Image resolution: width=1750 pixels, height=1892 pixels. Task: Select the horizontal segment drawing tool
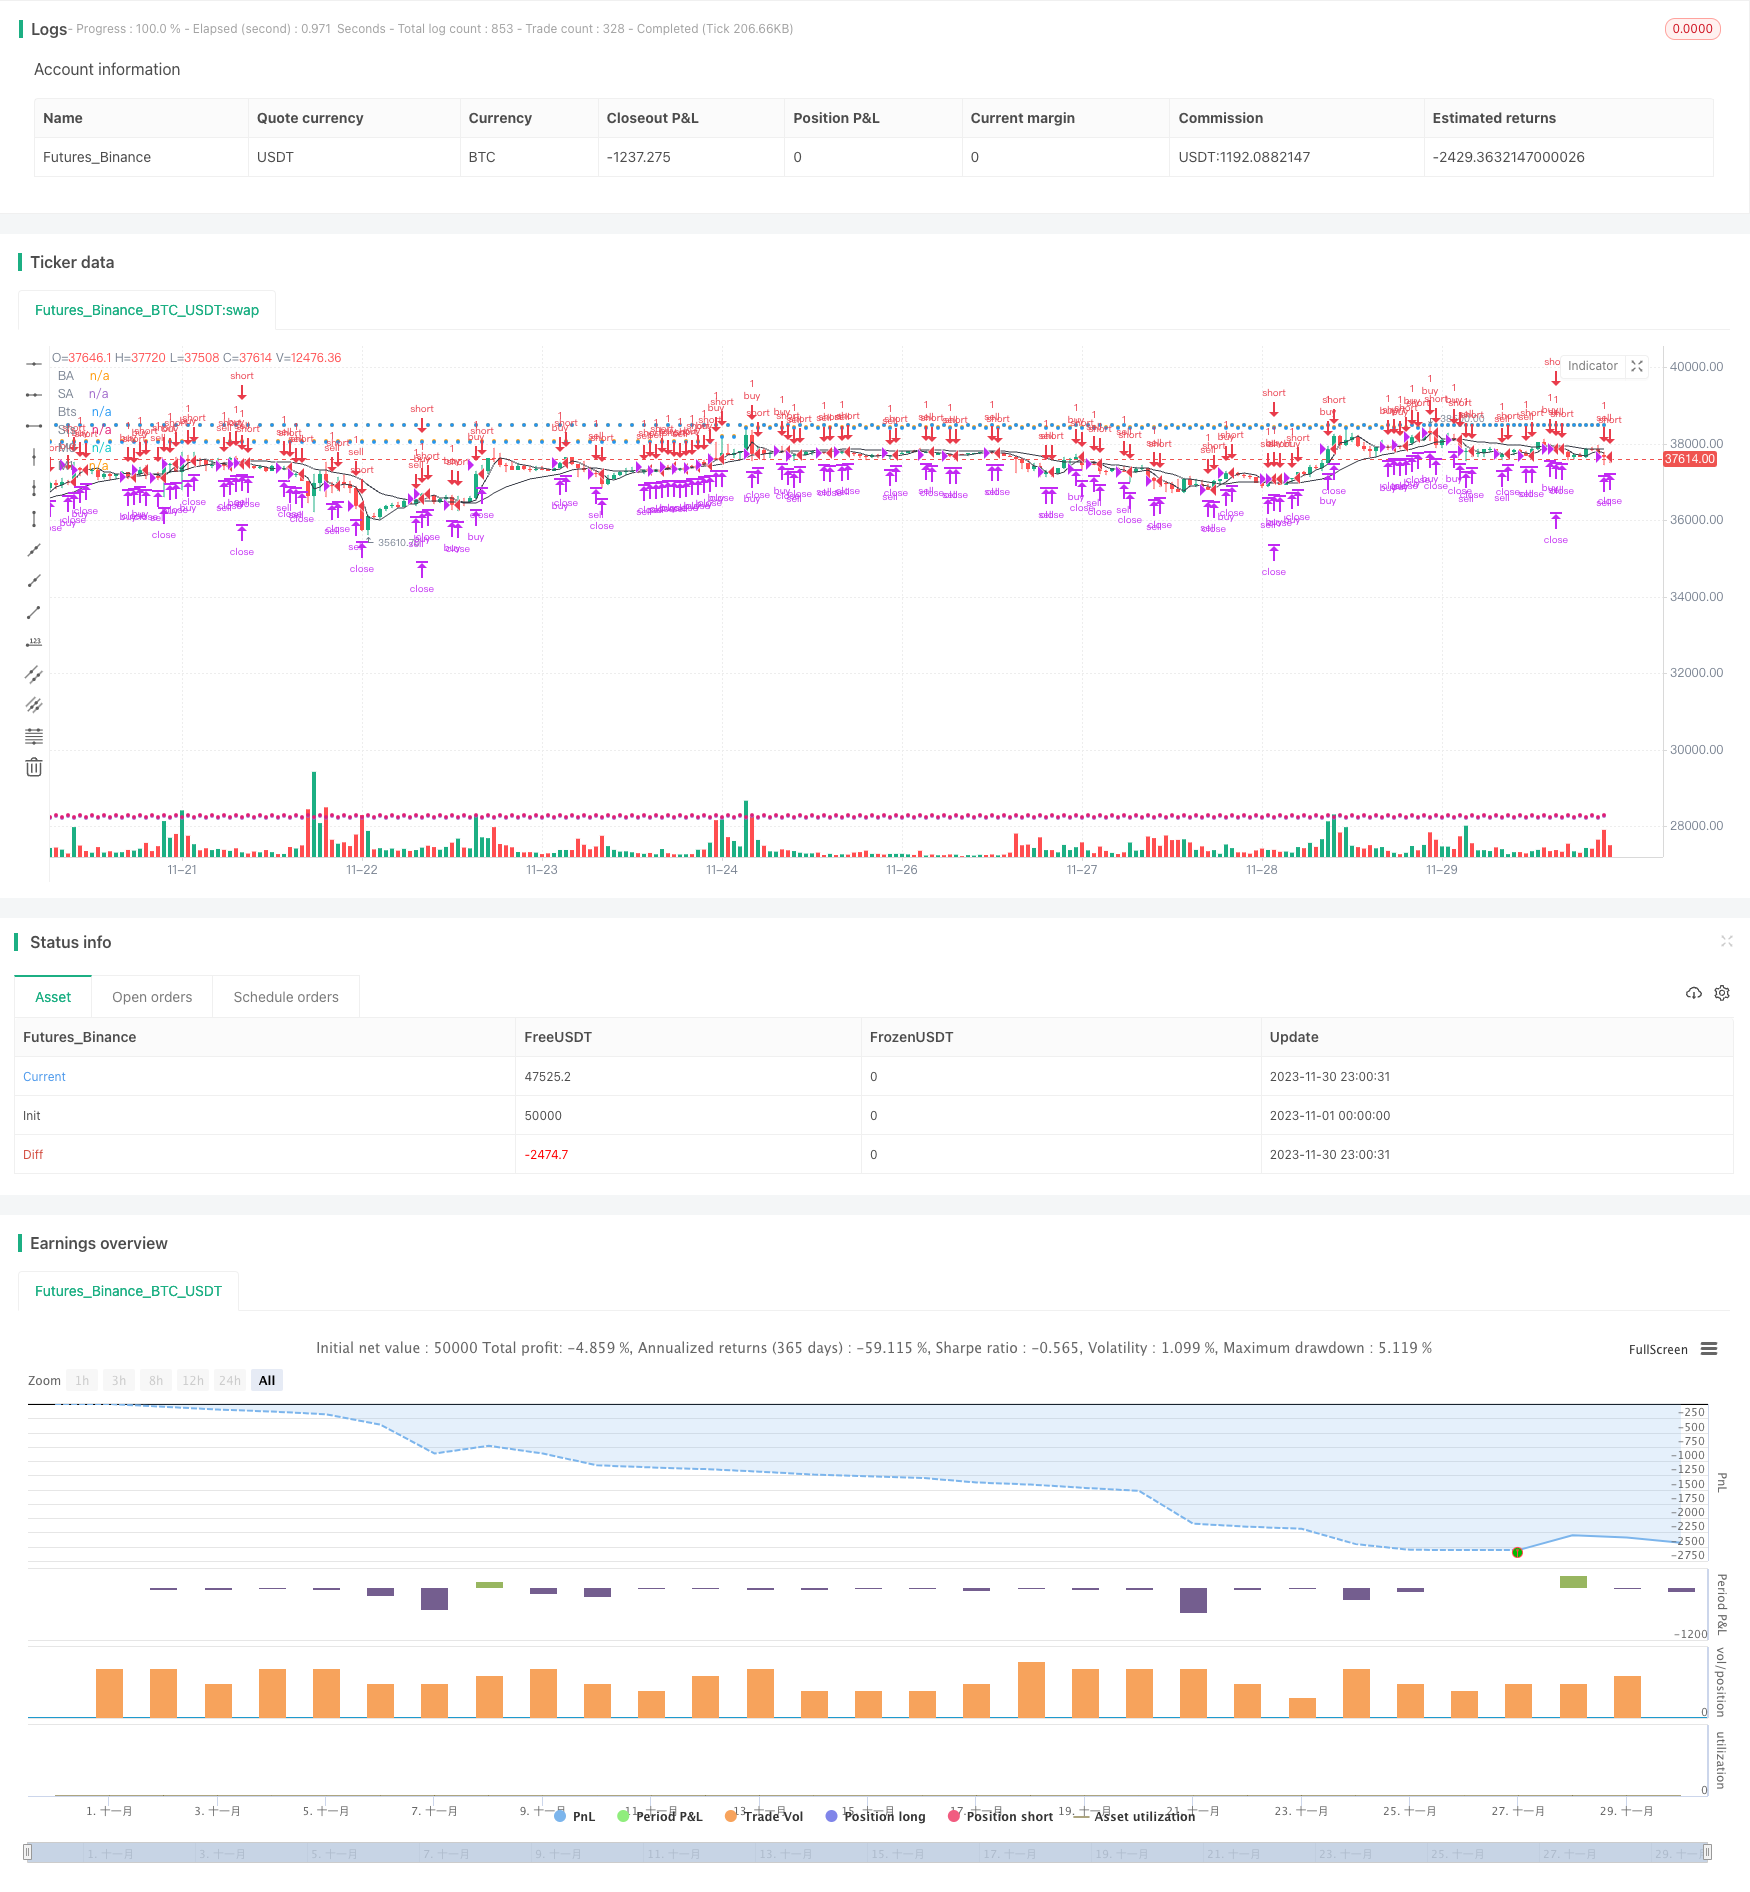[34, 426]
